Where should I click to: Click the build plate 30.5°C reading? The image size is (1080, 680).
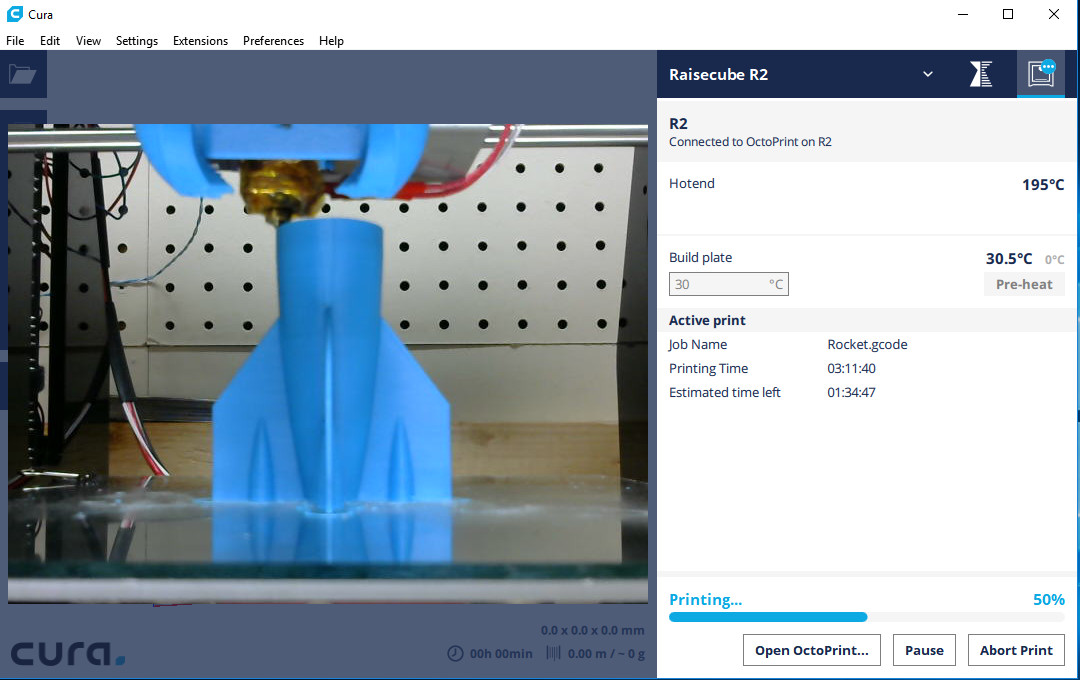(x=1008, y=258)
